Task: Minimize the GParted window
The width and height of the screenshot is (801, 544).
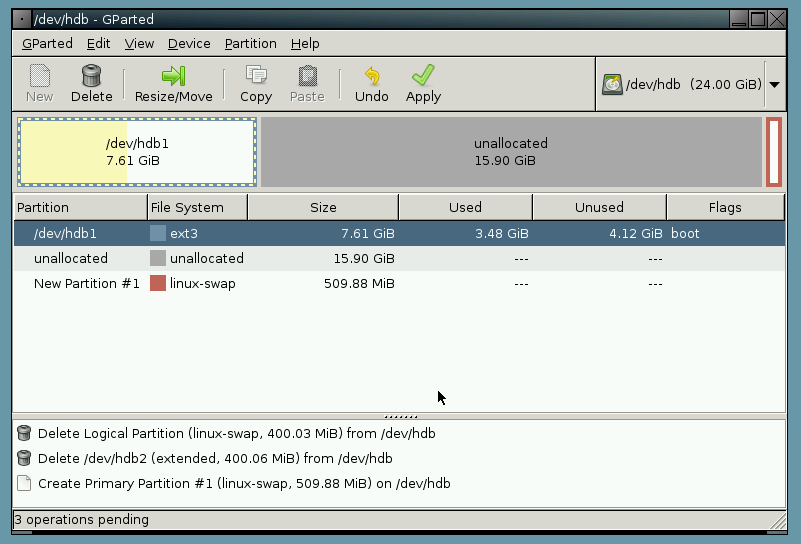Action: tap(738, 19)
